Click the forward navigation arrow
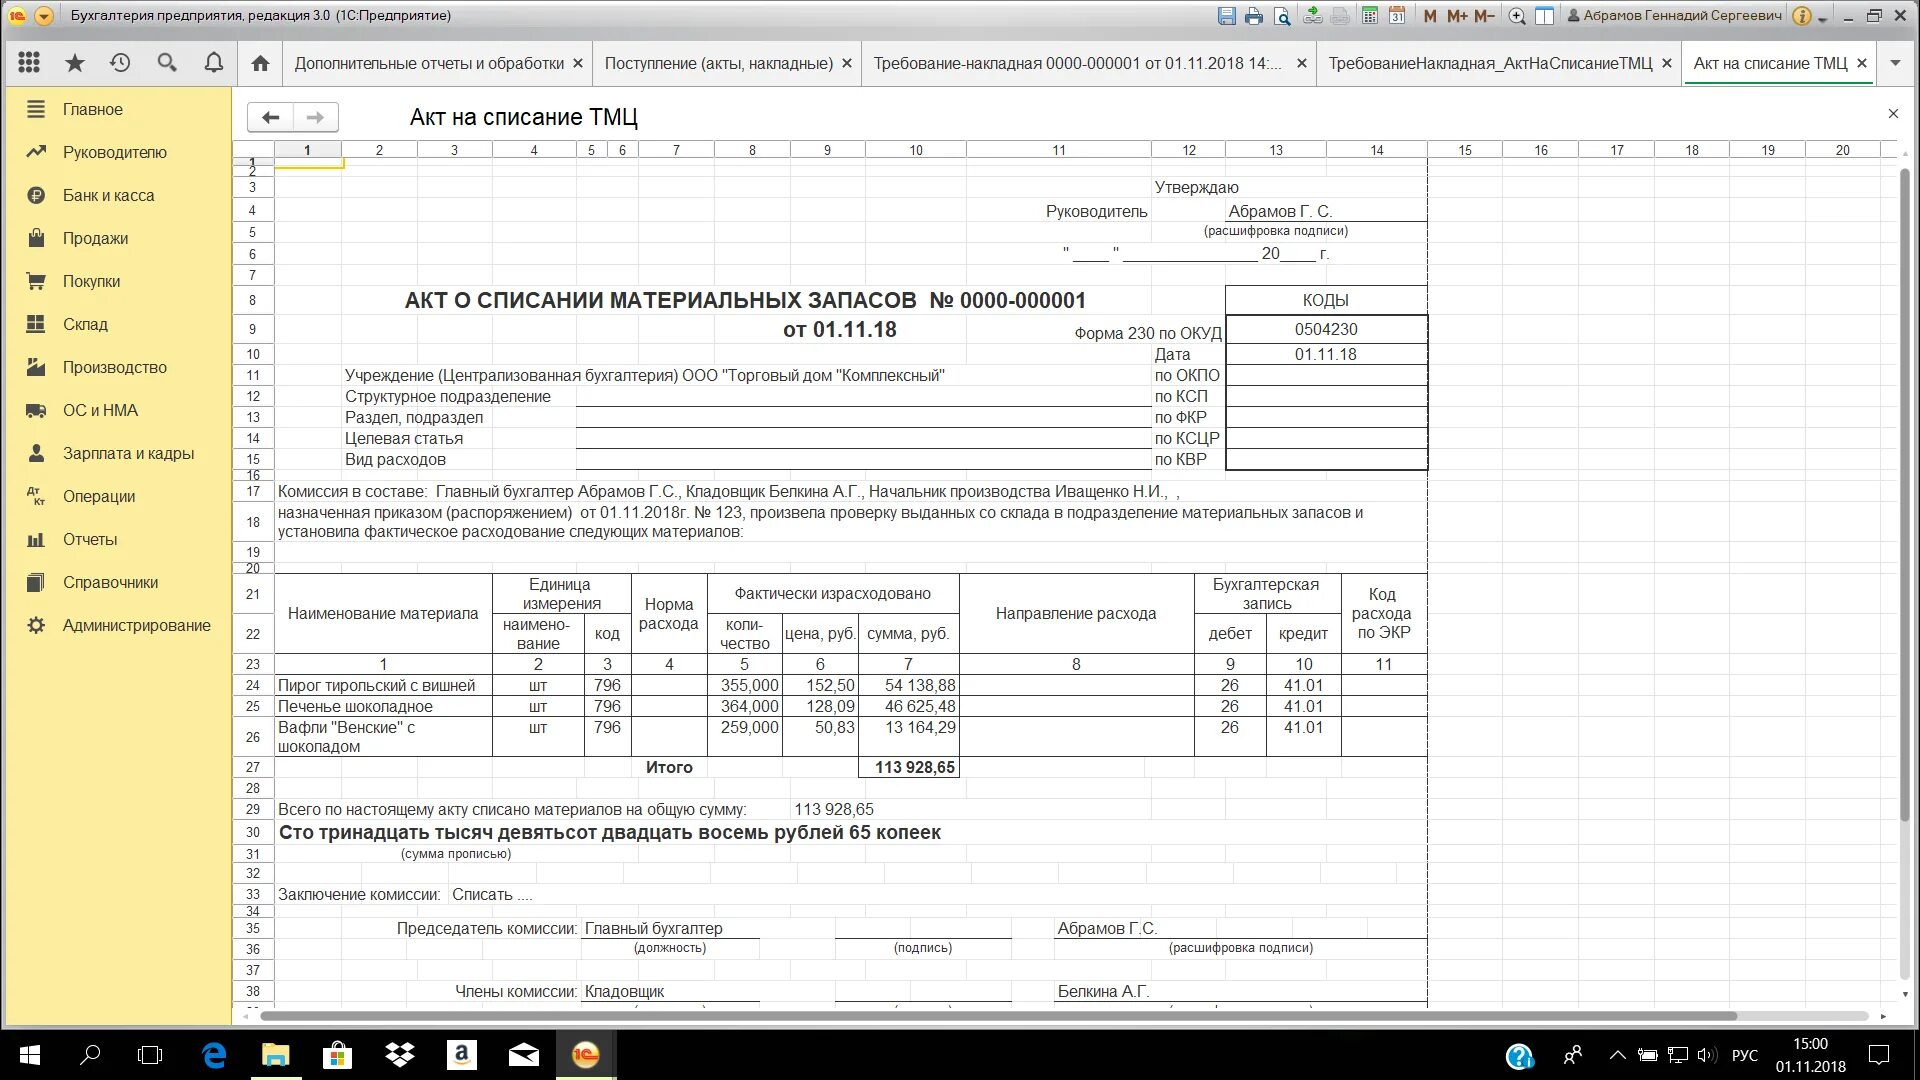Viewport: 1920px width, 1080px height. pos(315,117)
